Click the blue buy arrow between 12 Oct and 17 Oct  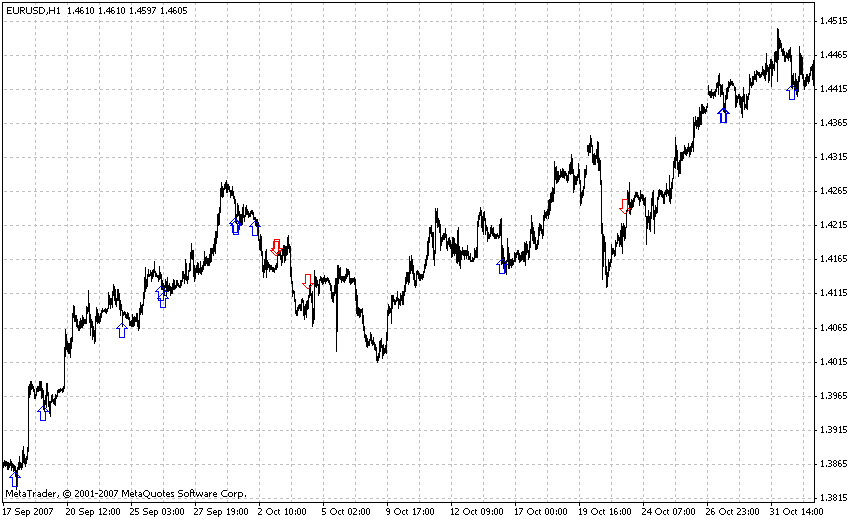click(x=502, y=266)
